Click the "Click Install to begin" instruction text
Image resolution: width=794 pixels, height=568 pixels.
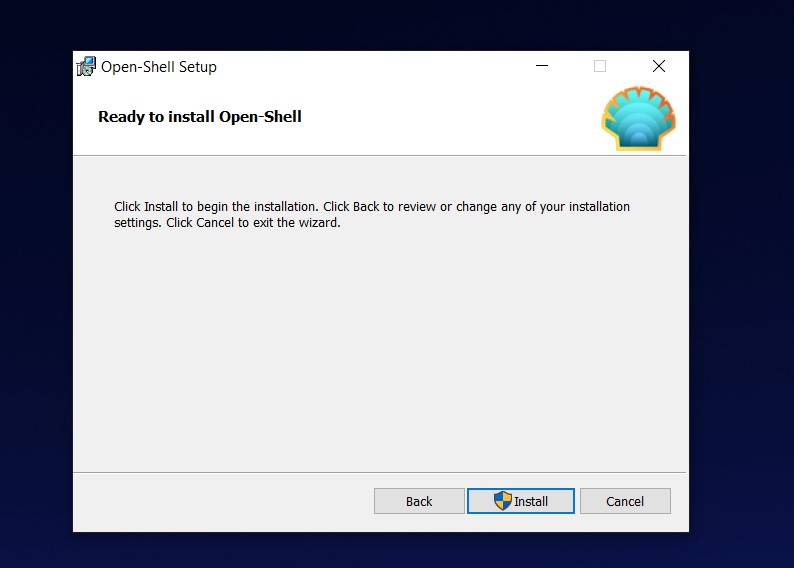372,215
